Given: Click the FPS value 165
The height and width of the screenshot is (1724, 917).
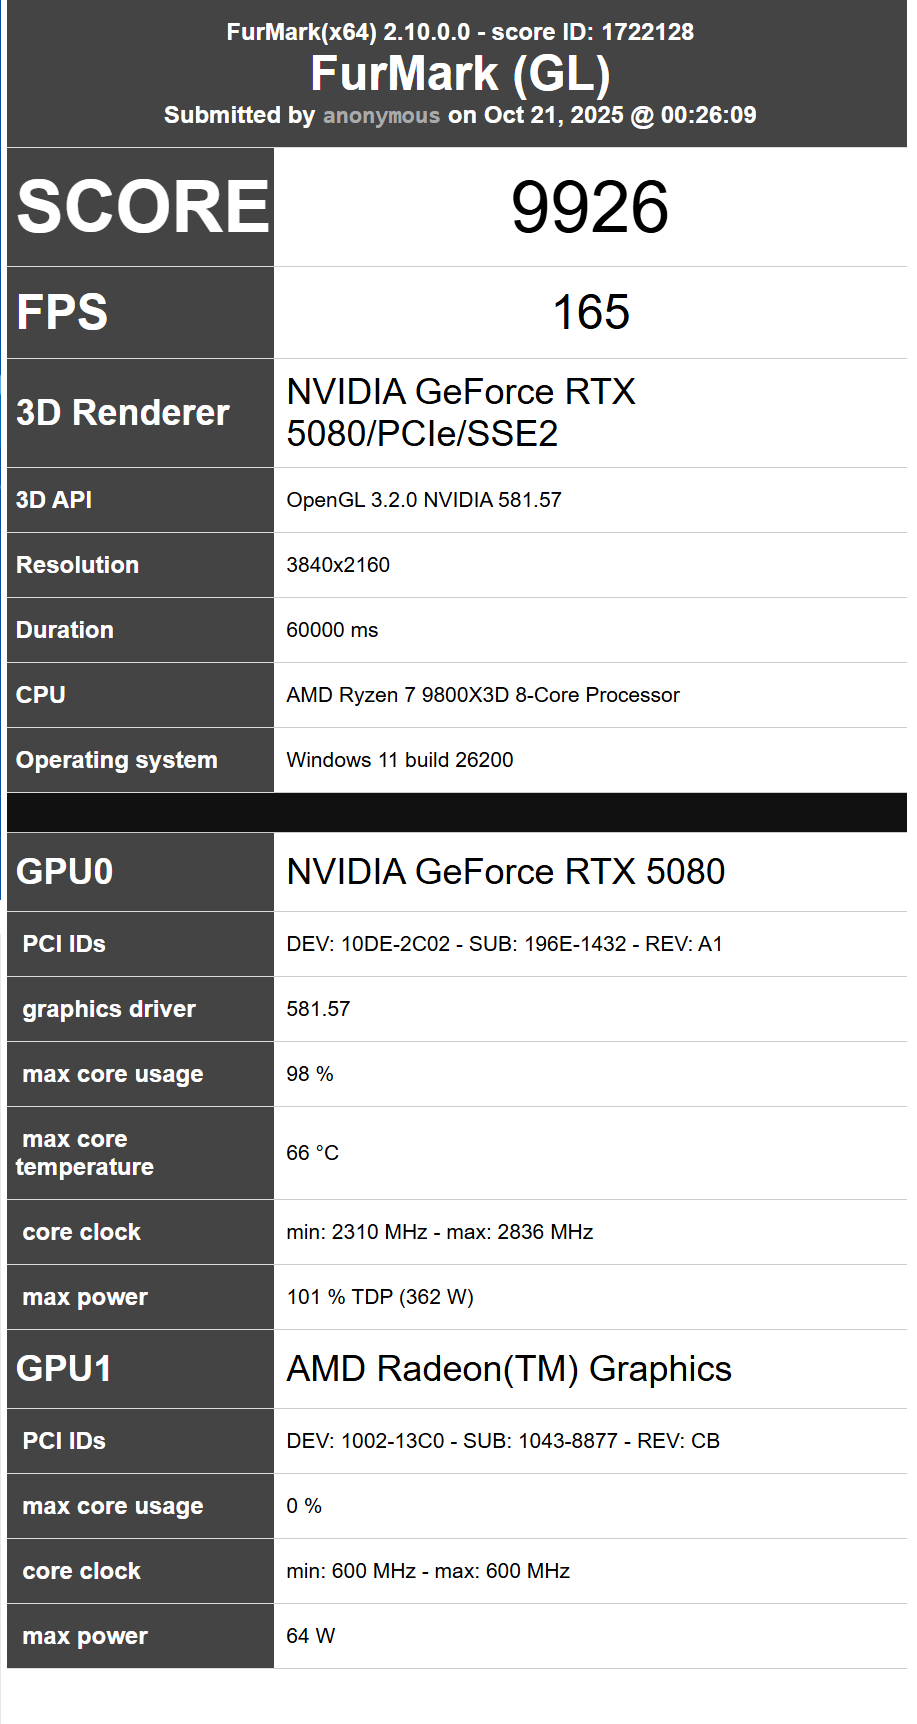Looking at the screenshot, I should (590, 312).
